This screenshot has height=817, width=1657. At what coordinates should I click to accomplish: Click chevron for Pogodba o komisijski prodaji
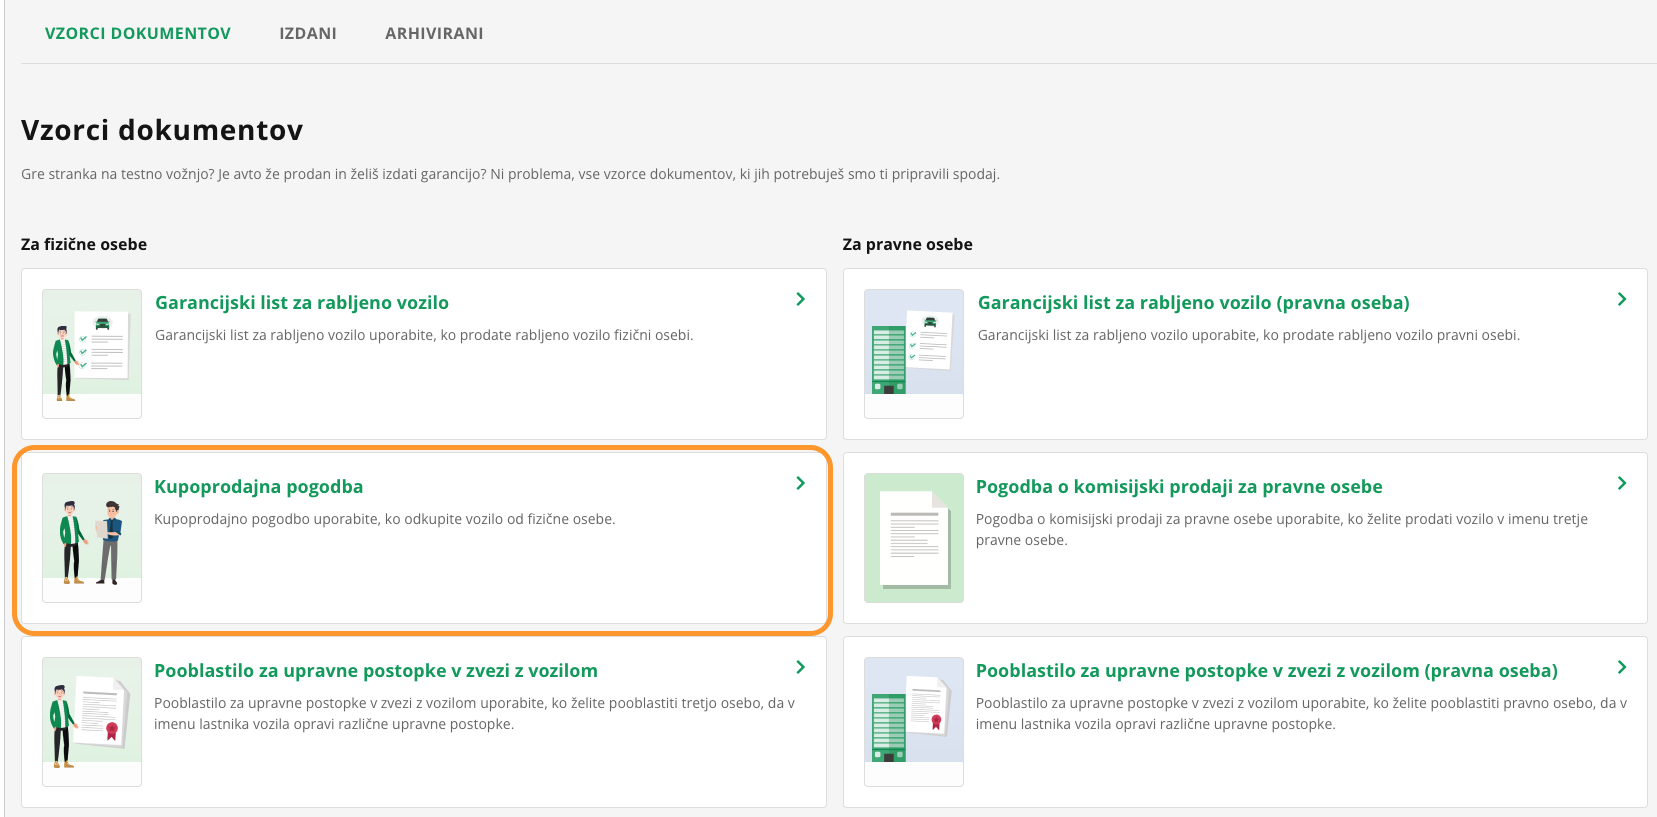pos(1622,483)
